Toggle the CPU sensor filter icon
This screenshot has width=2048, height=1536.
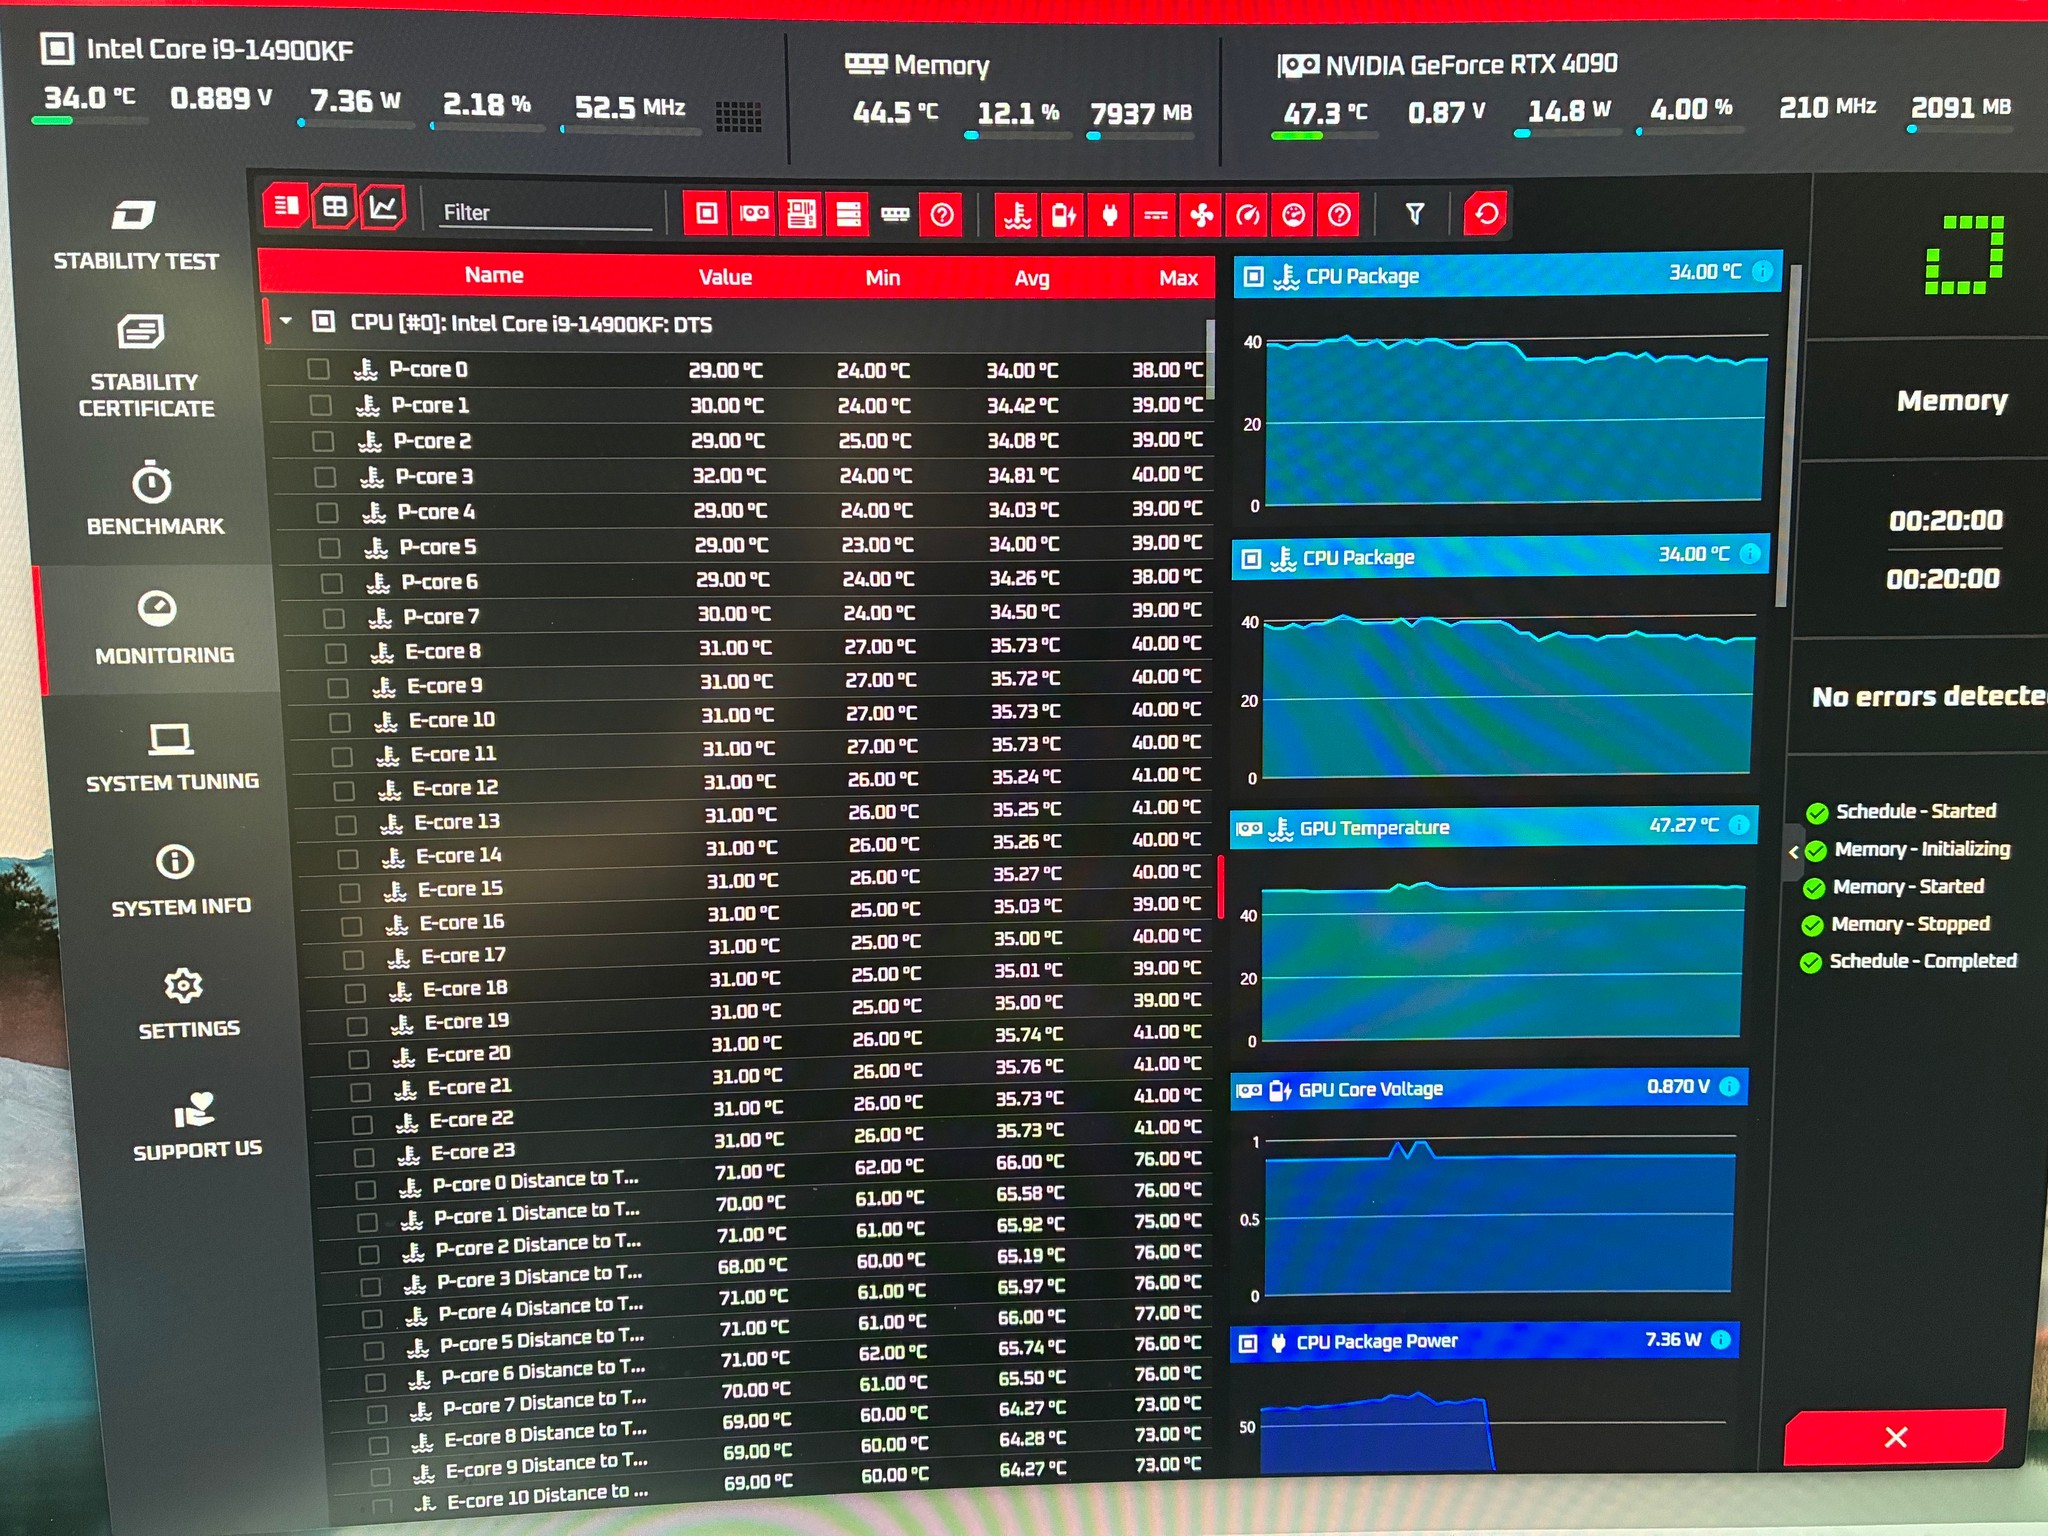pyautogui.click(x=707, y=213)
